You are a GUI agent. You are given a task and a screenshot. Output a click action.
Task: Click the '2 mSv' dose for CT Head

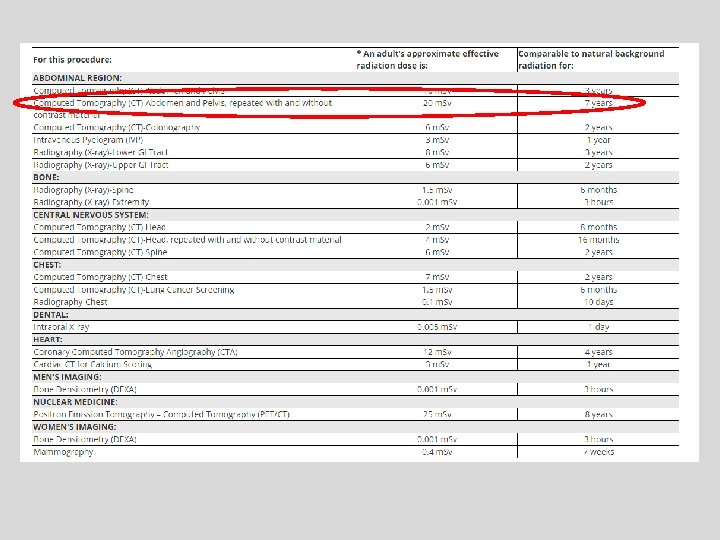pos(437,227)
